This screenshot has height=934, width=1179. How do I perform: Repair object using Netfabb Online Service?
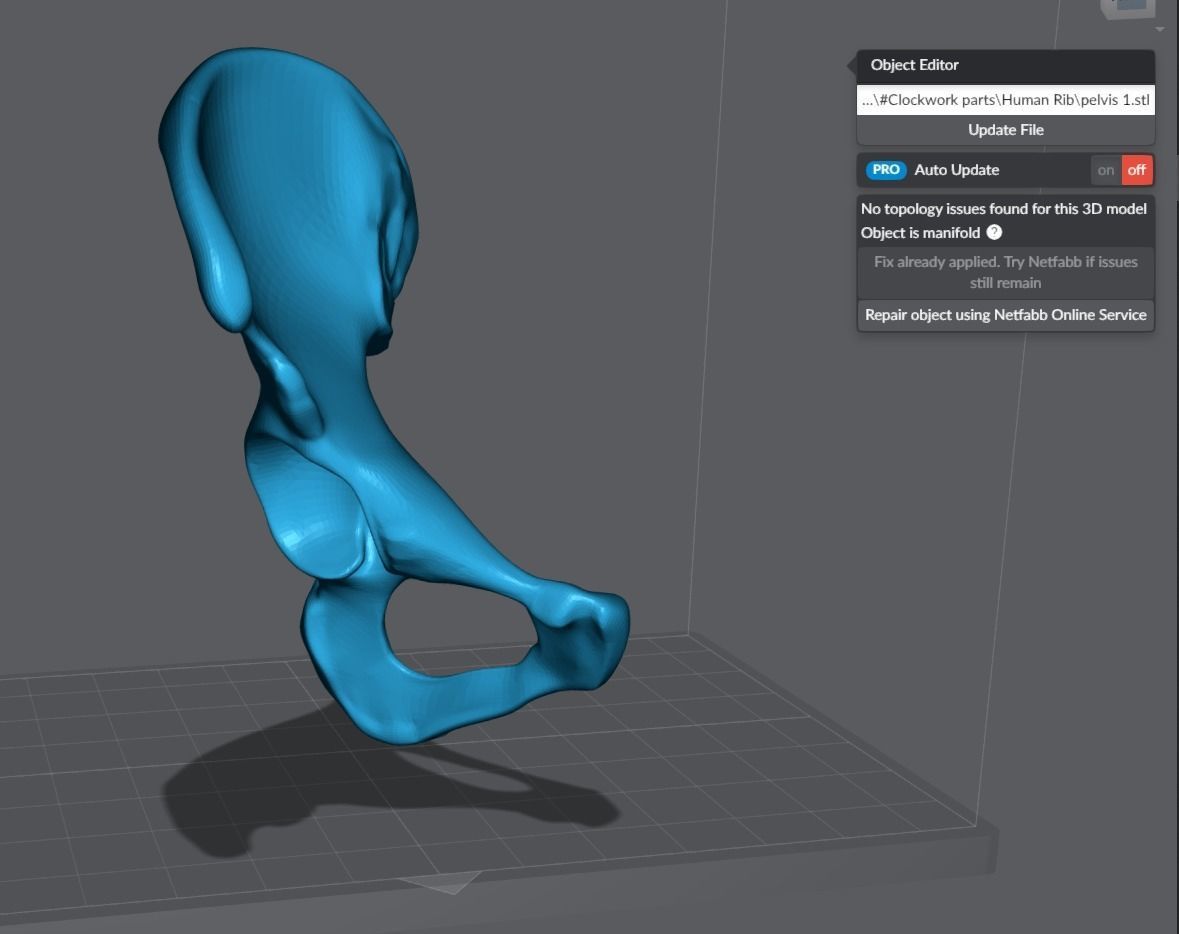[x=1005, y=315]
